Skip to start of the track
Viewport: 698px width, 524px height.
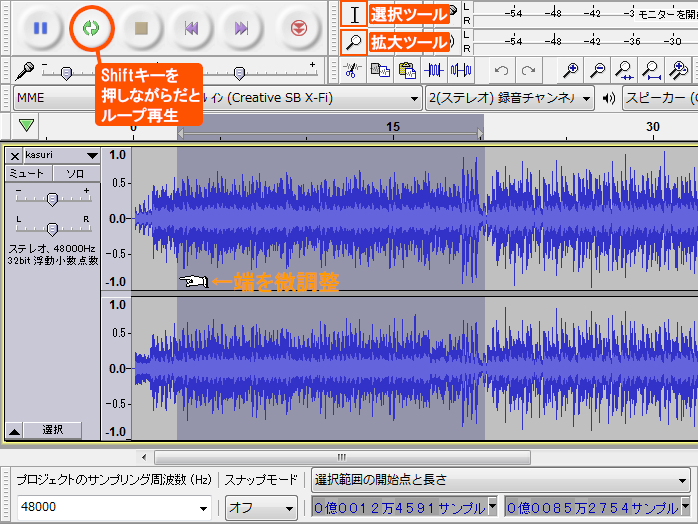(x=190, y=28)
